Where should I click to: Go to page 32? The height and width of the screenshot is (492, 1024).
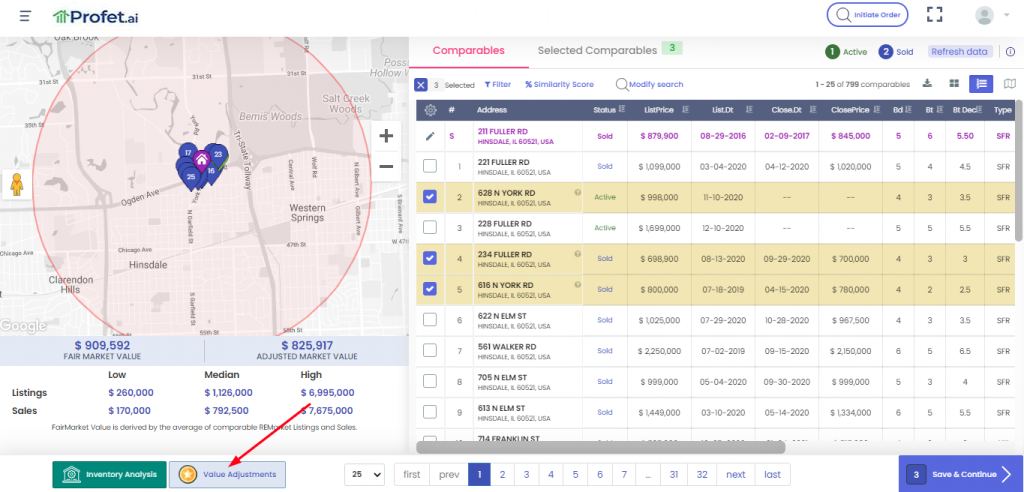(702, 474)
